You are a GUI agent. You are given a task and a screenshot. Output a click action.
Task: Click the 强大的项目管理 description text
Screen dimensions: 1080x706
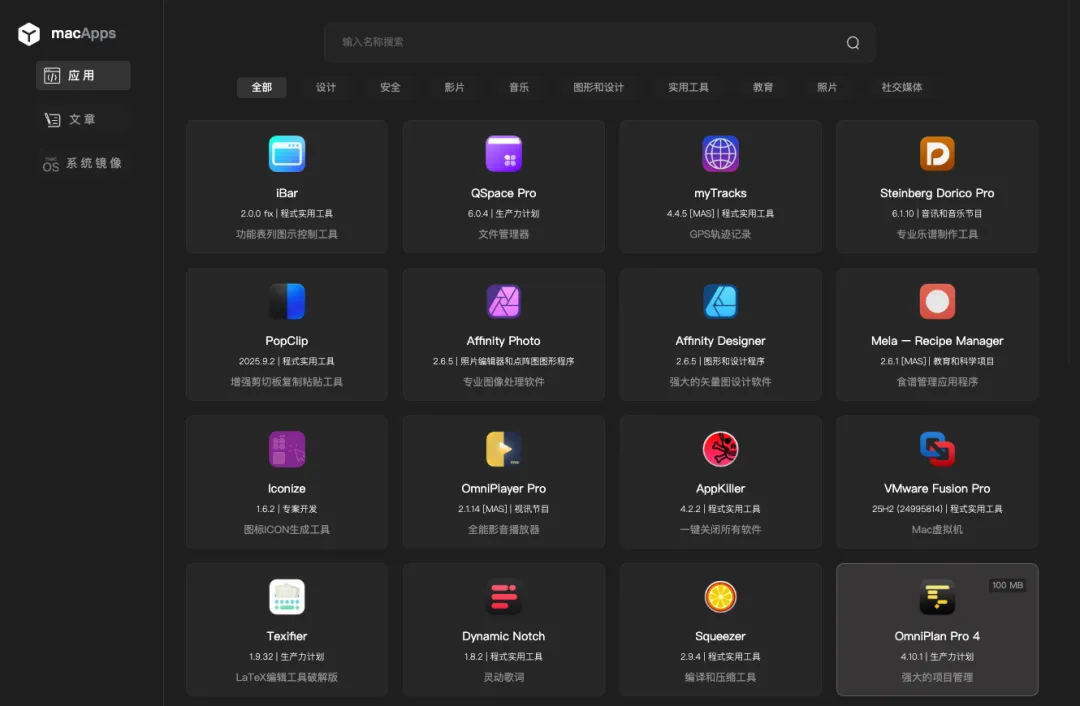point(937,677)
